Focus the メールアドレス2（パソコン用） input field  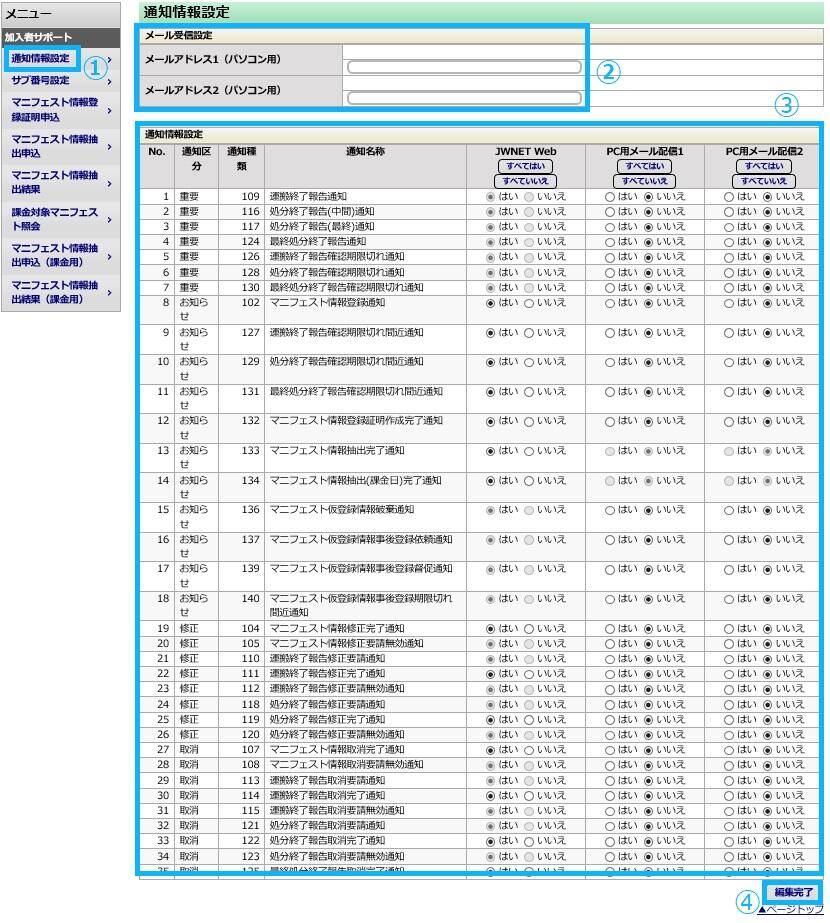pos(464,98)
